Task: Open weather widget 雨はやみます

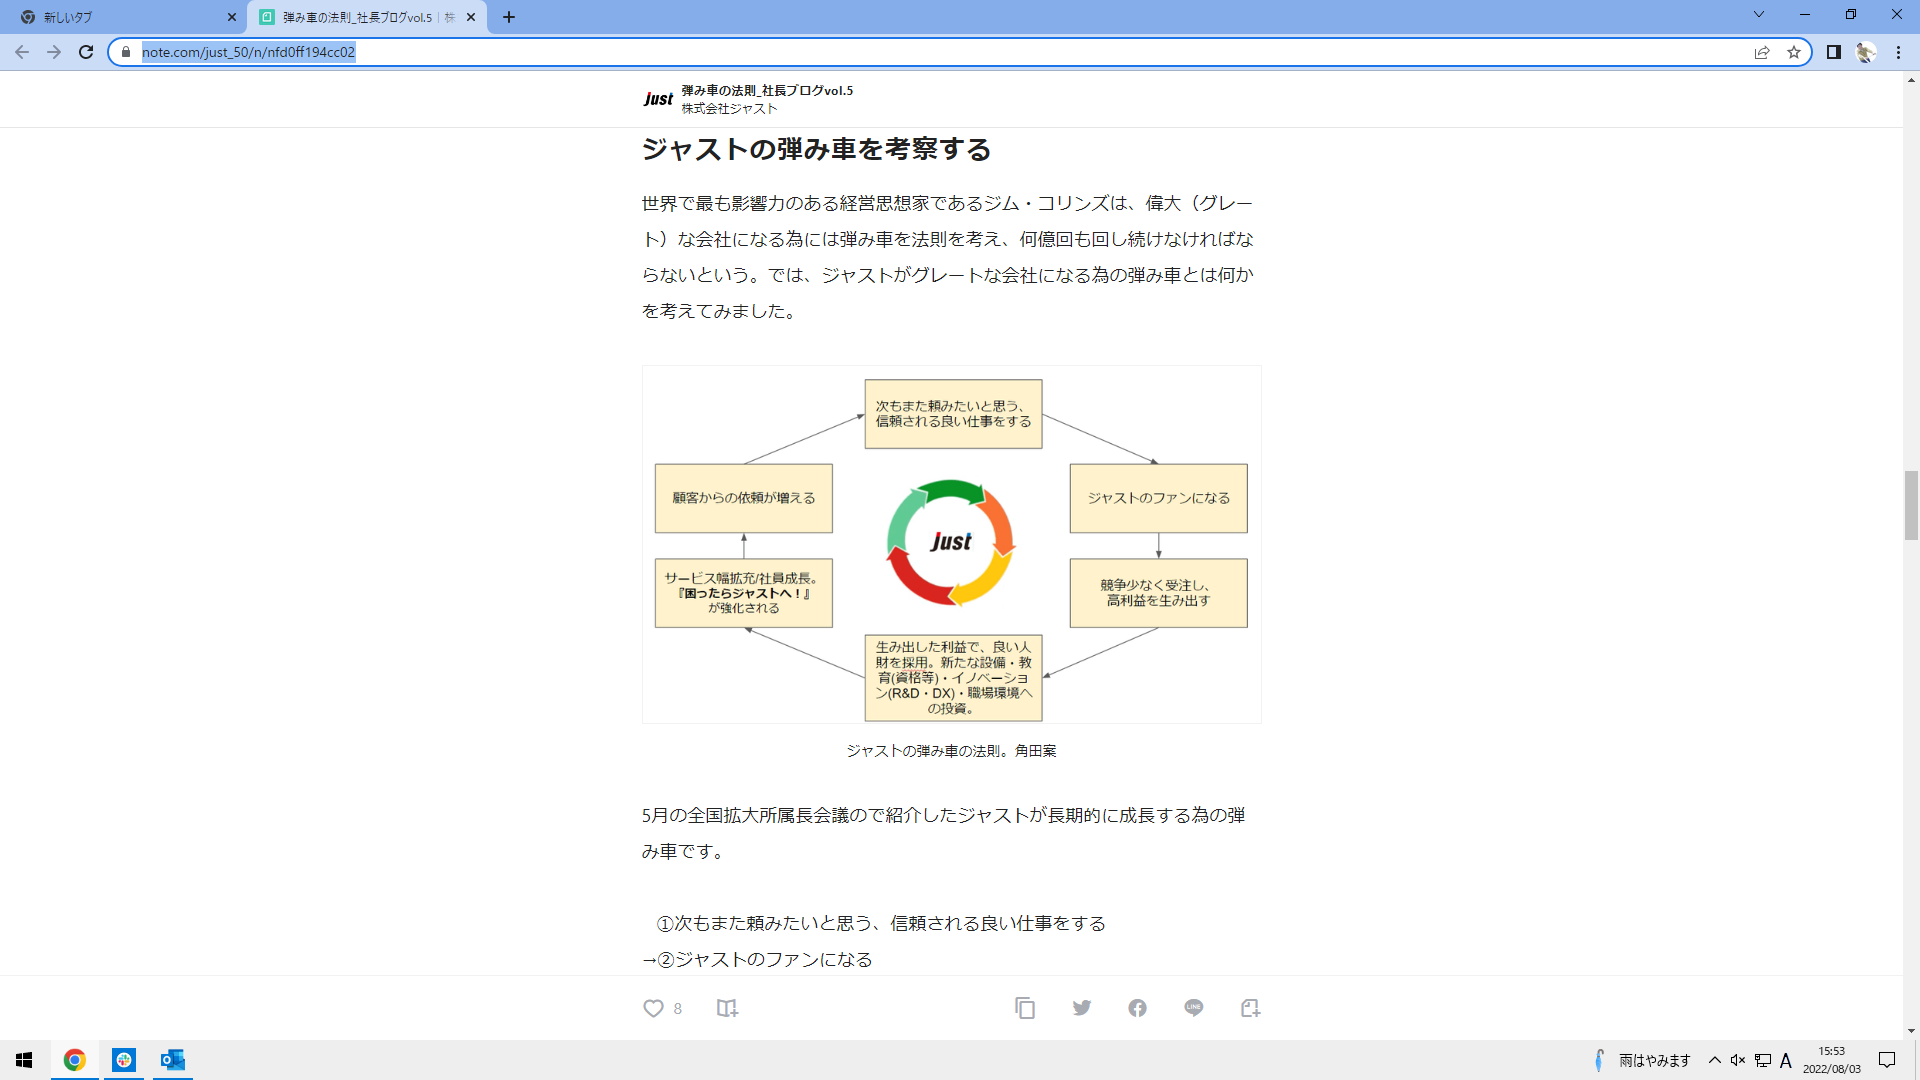Action: pos(1641,1060)
